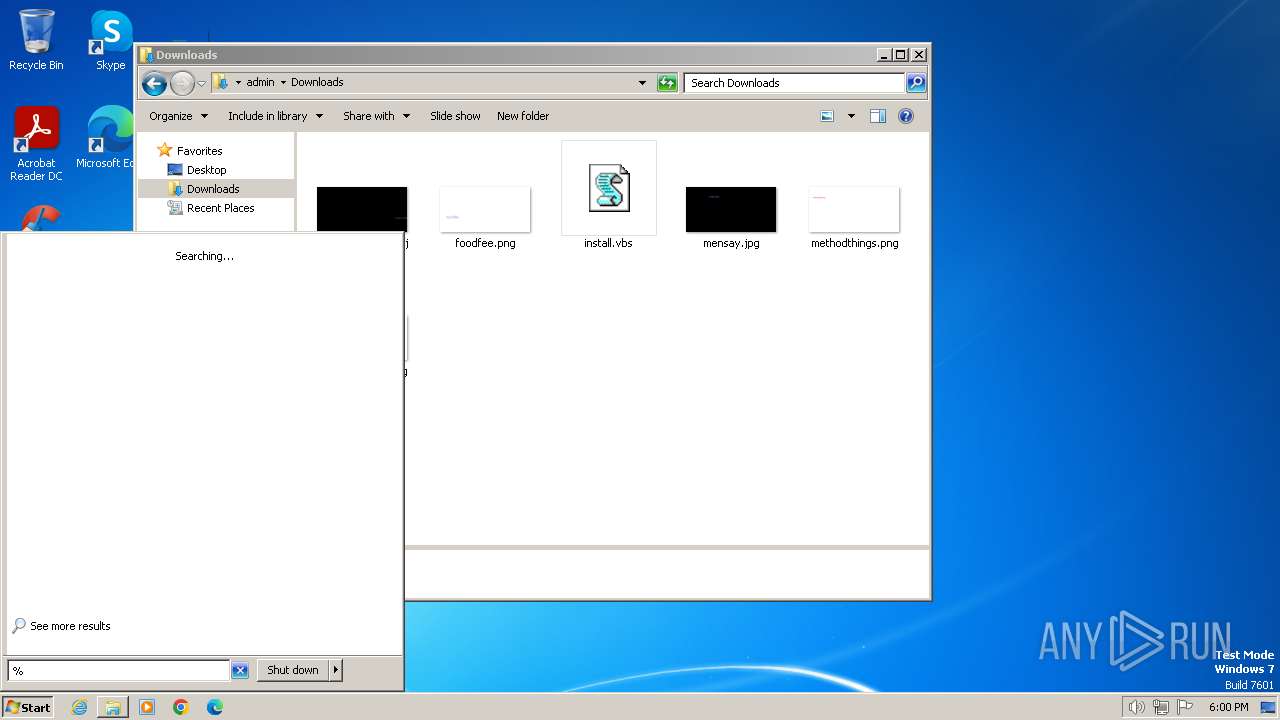Open Windows Media Player from taskbar
Screen dimensions: 1280x720
147,707
